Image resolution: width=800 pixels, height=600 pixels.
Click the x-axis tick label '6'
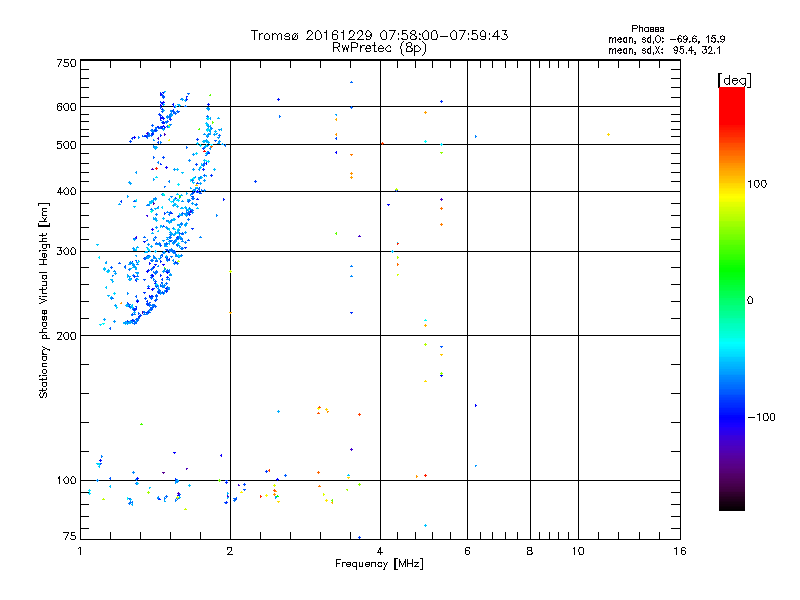[467, 551]
